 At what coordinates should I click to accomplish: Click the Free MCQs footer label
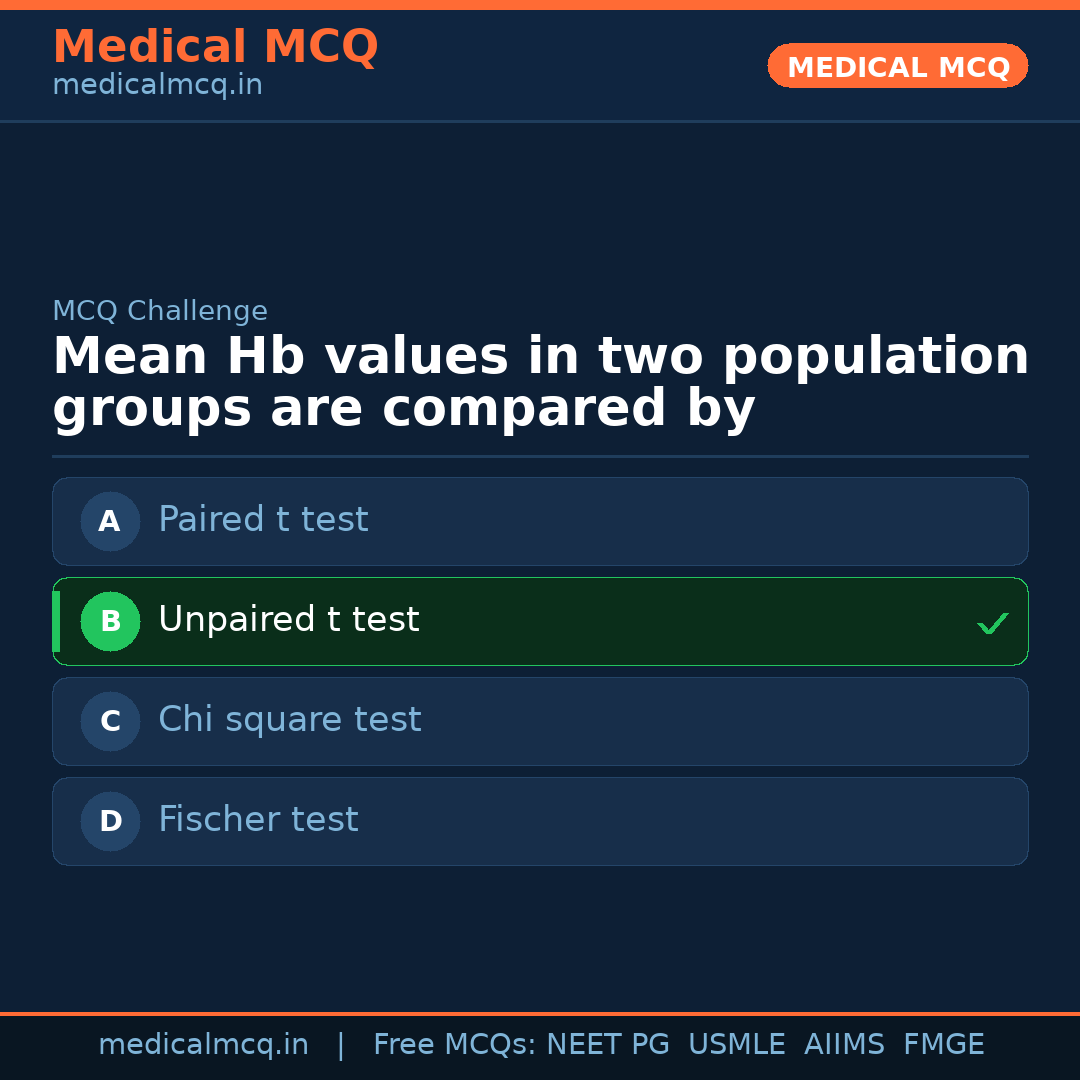[455, 1045]
